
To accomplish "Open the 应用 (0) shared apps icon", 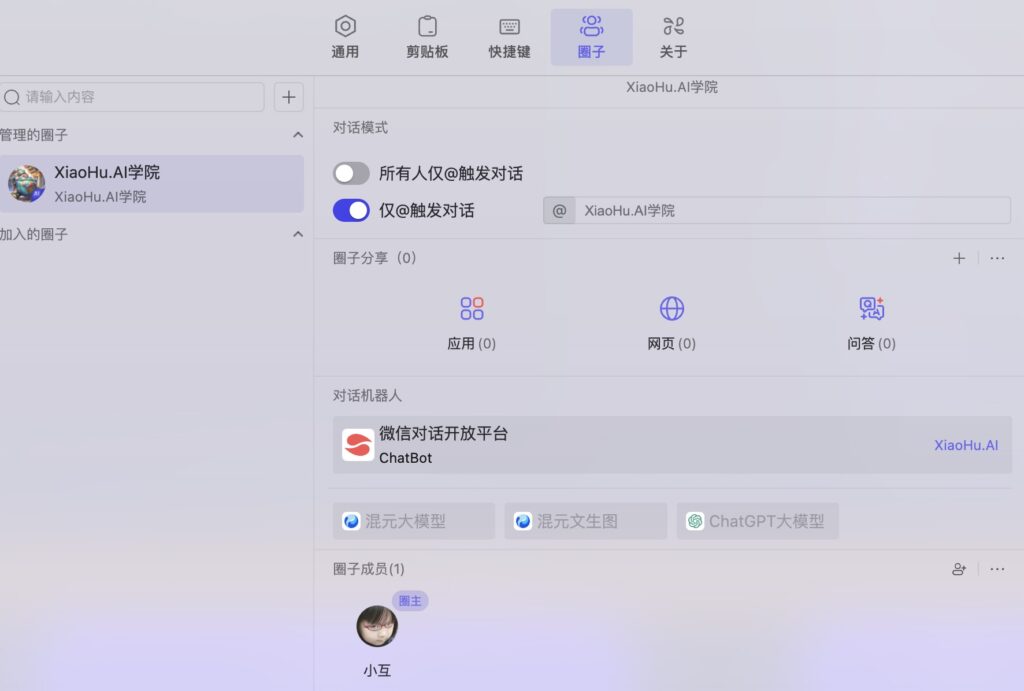I will (472, 308).
